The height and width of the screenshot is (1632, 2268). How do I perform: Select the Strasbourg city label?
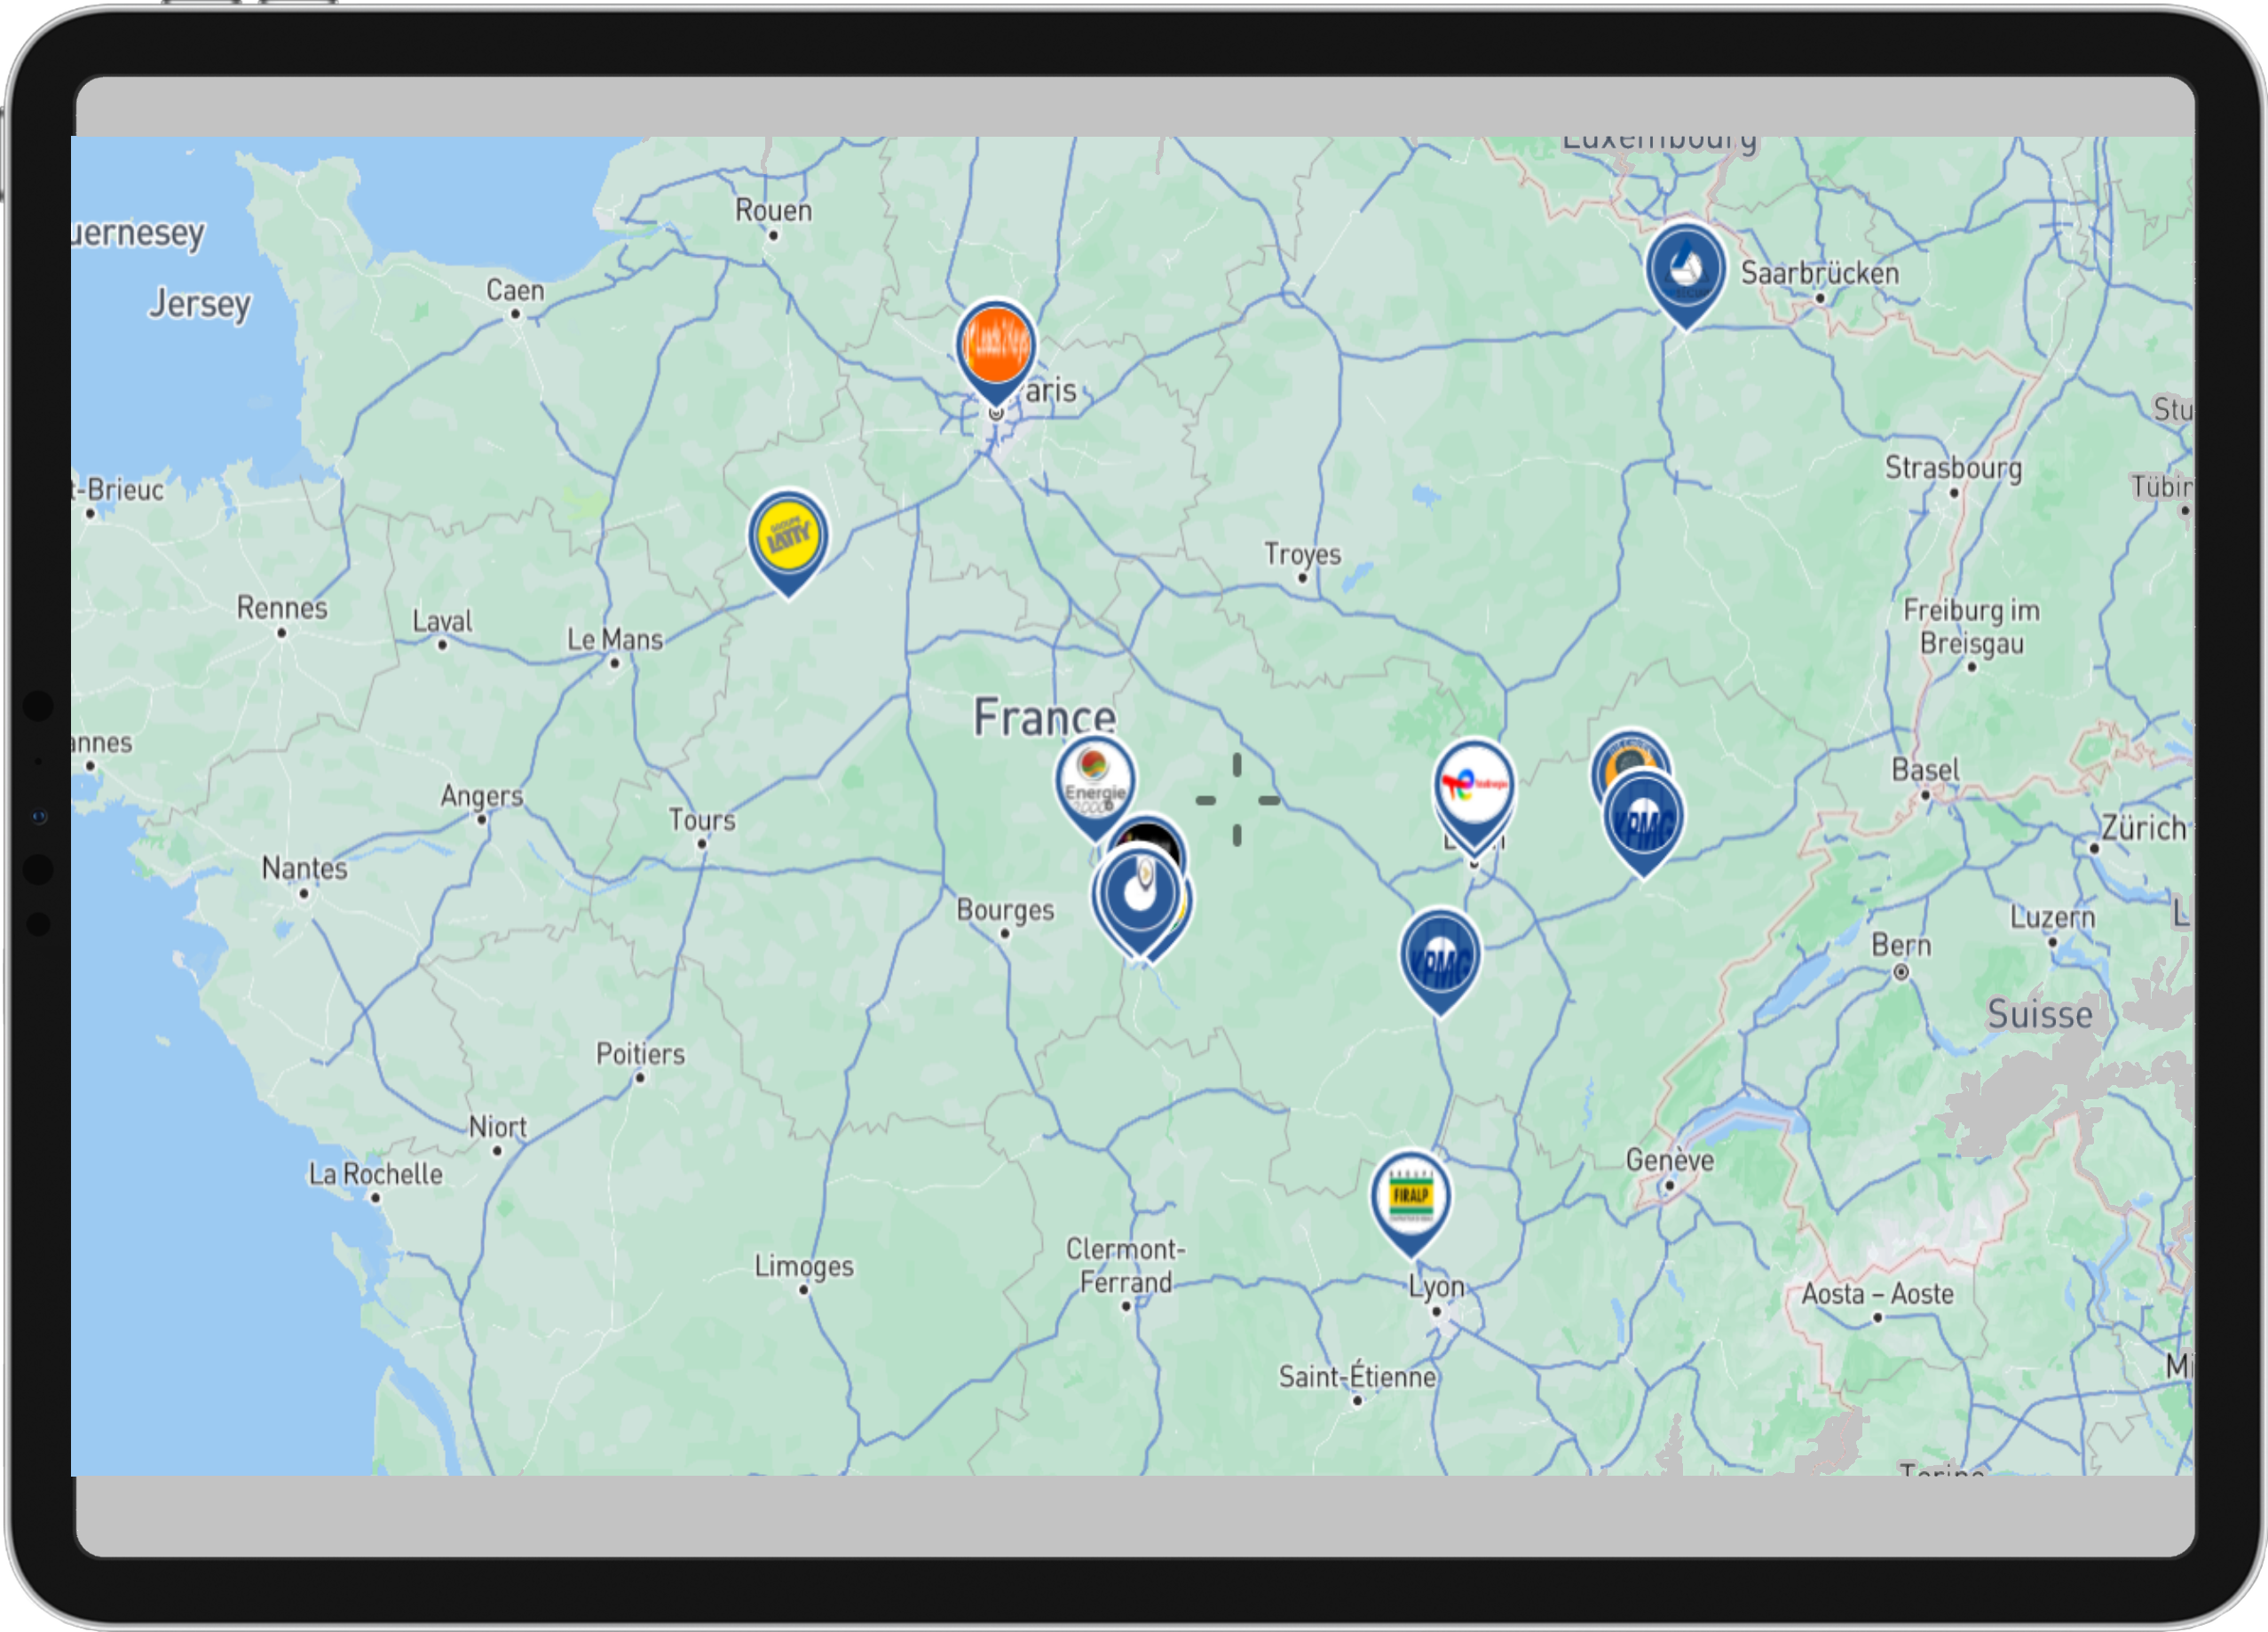pyautogui.click(x=1952, y=468)
